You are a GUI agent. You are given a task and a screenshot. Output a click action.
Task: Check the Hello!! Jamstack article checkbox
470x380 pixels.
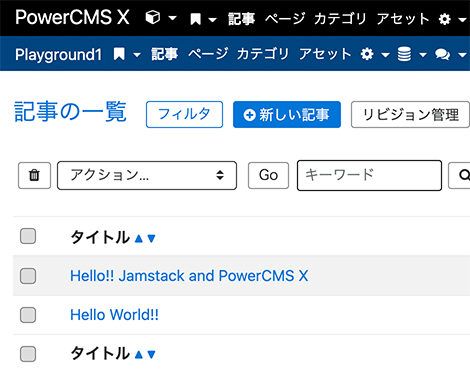(28, 276)
